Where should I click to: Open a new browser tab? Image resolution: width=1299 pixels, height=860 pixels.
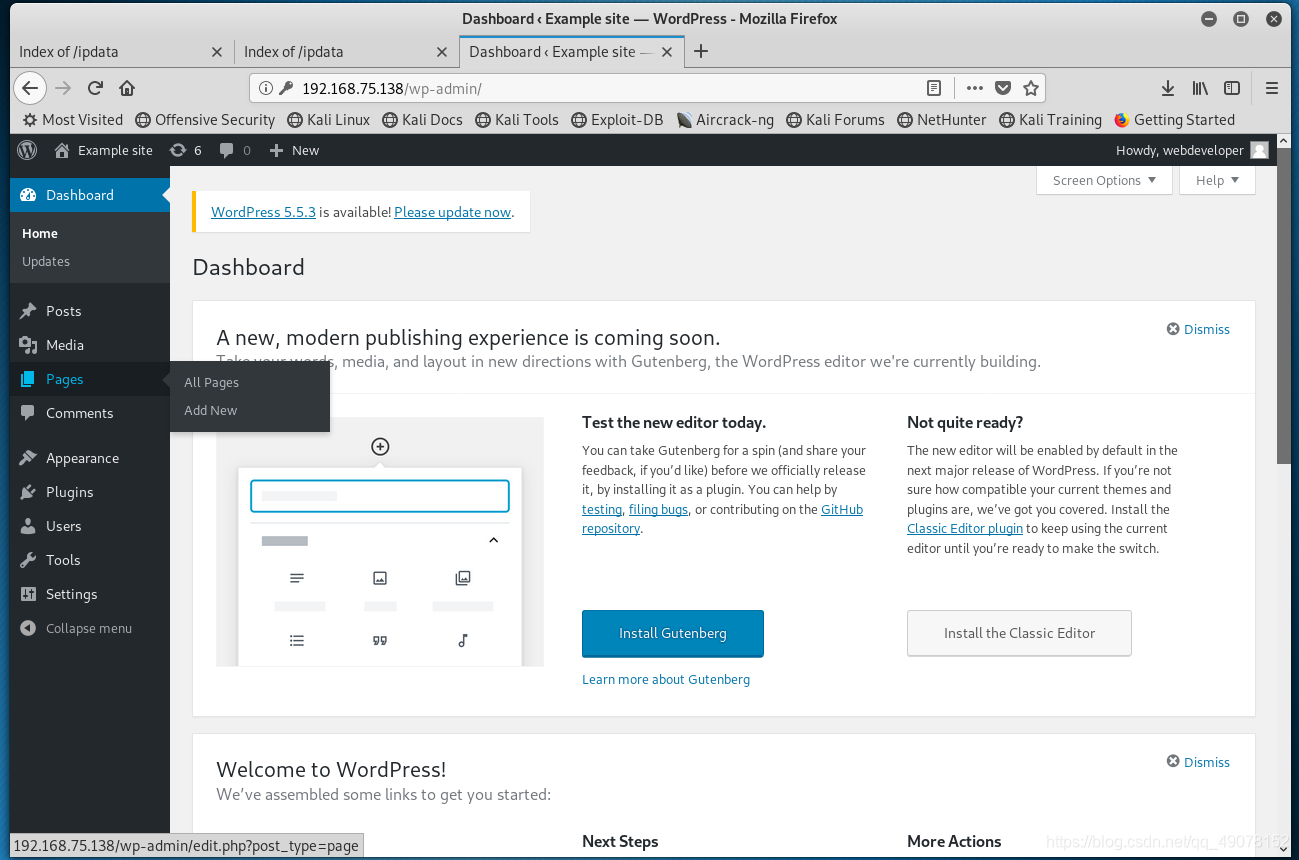click(x=701, y=51)
